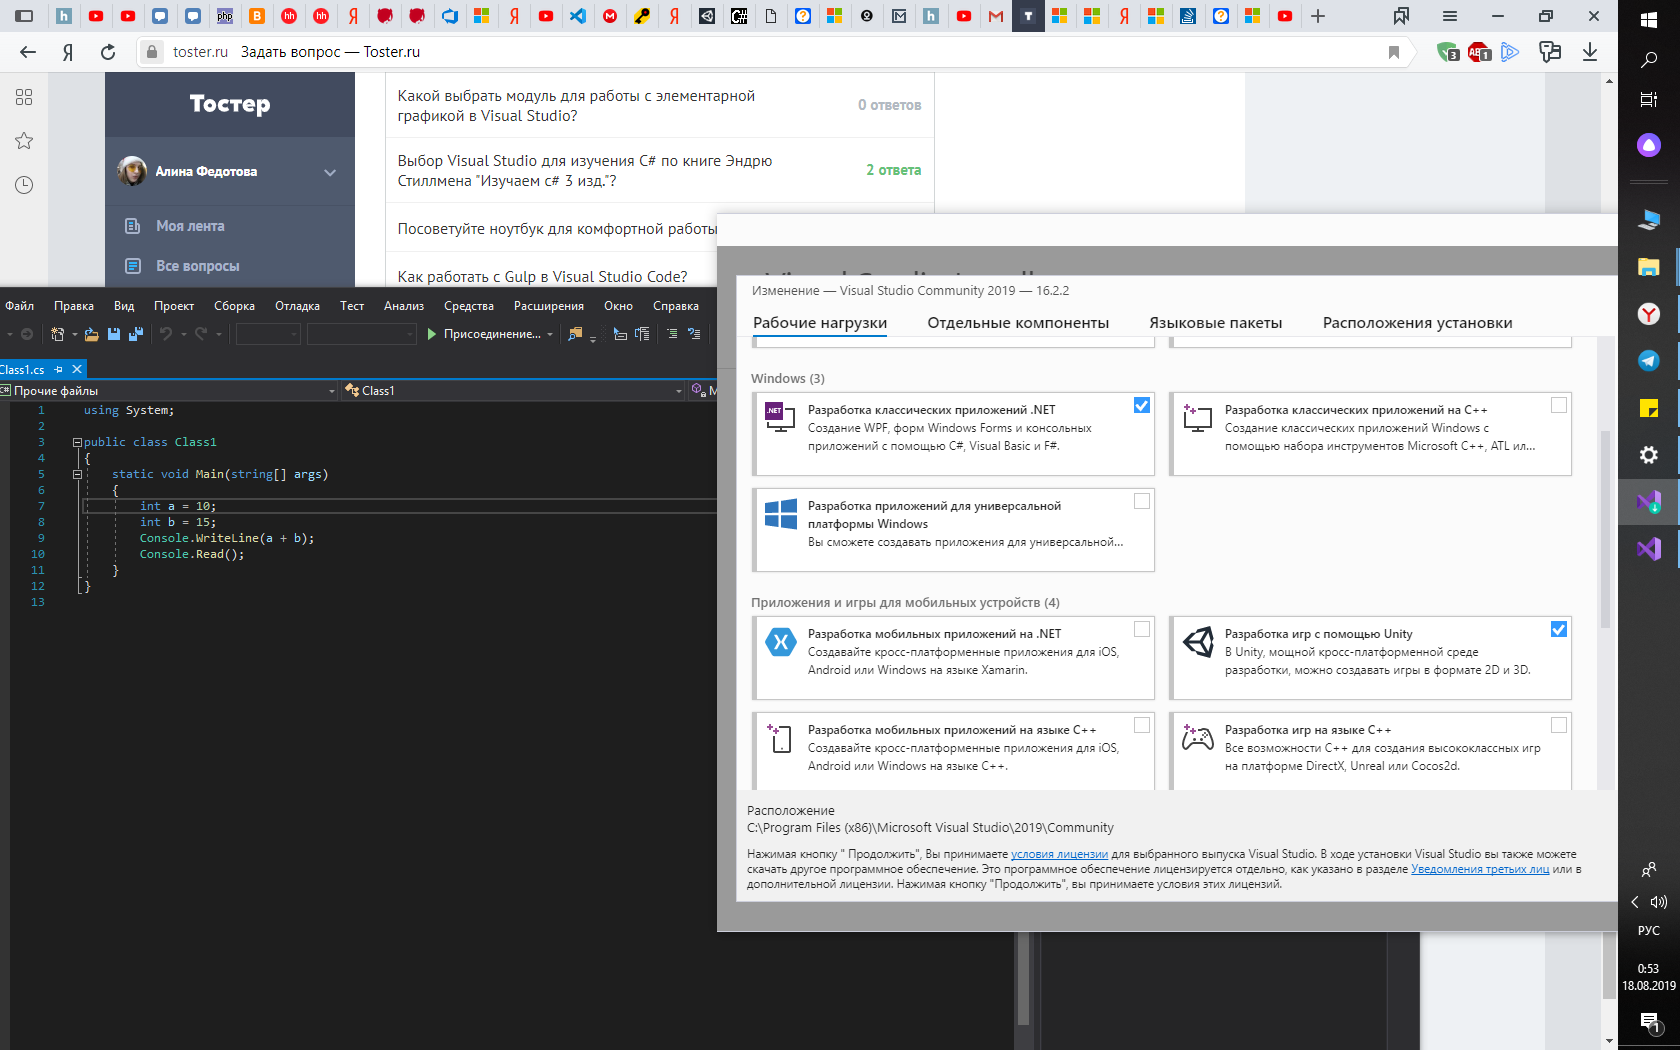Open Все вопросы in Toster sidebar
The height and width of the screenshot is (1050, 1680).
point(197,266)
